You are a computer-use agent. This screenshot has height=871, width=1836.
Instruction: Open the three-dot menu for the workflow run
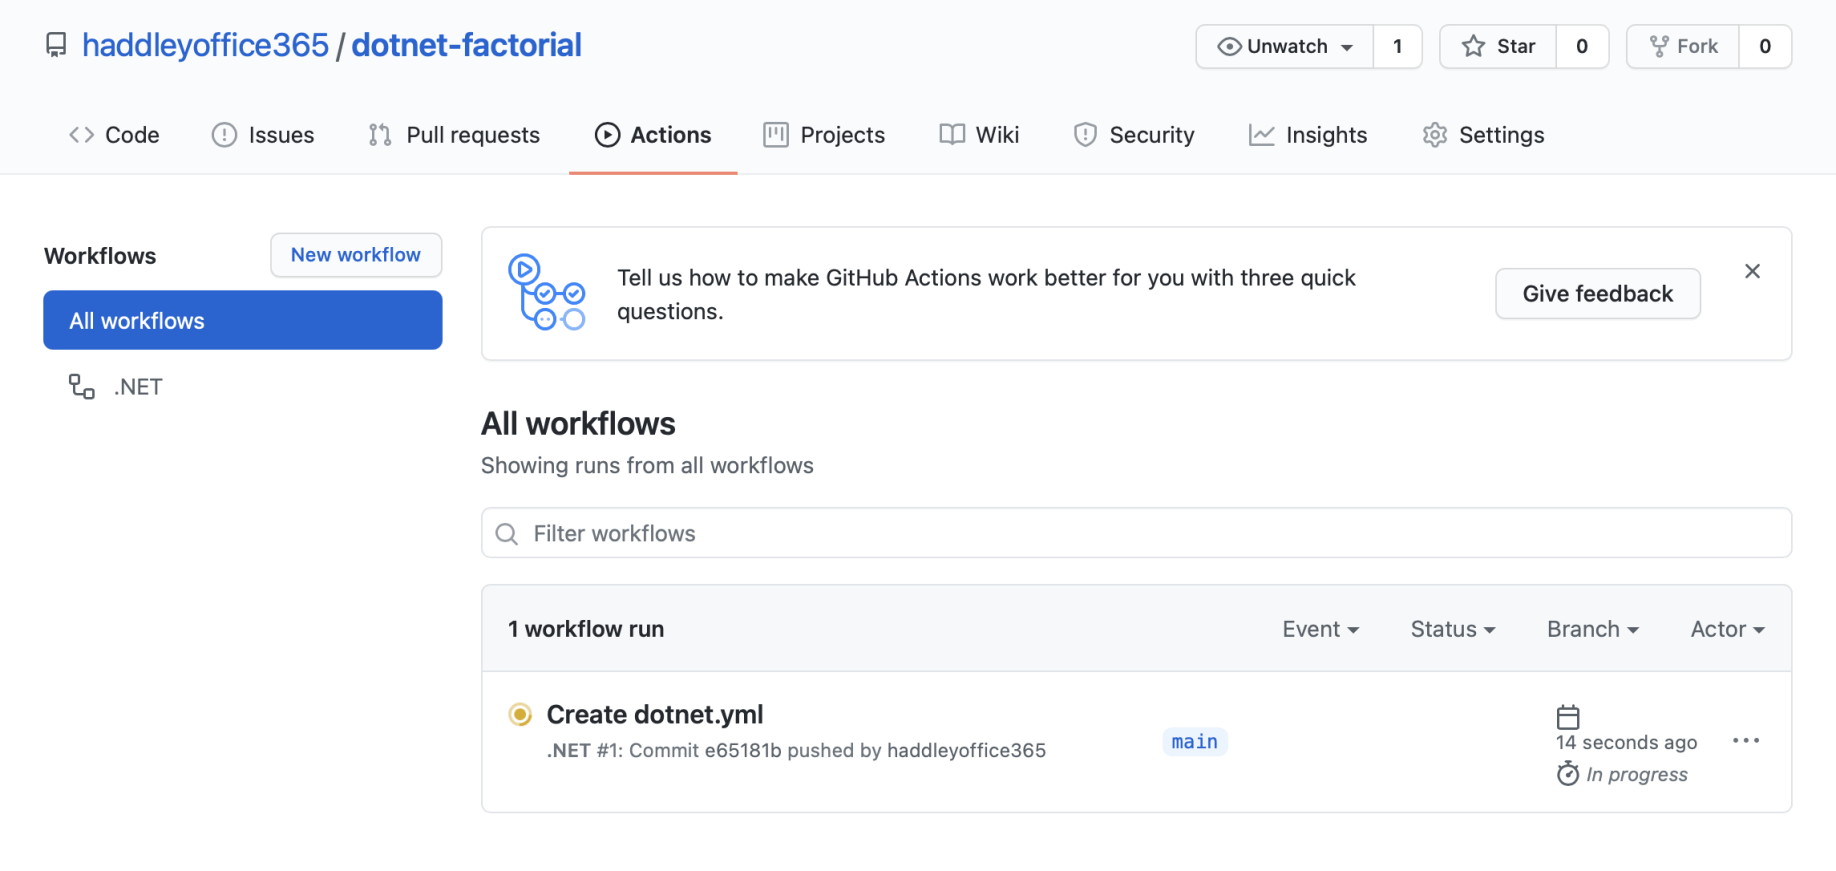tap(1746, 741)
